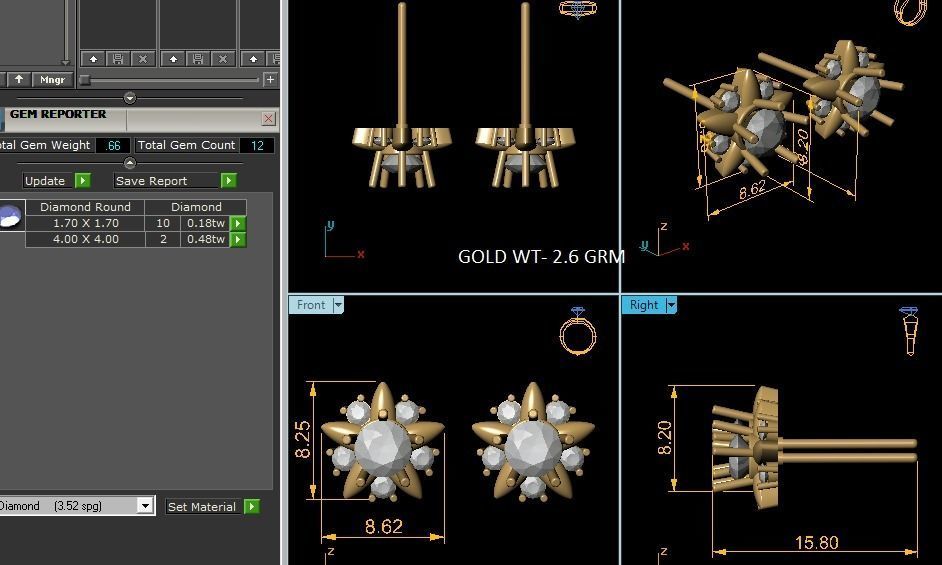Click the quantity 10 cell
The height and width of the screenshot is (565, 942).
pyautogui.click(x=163, y=223)
